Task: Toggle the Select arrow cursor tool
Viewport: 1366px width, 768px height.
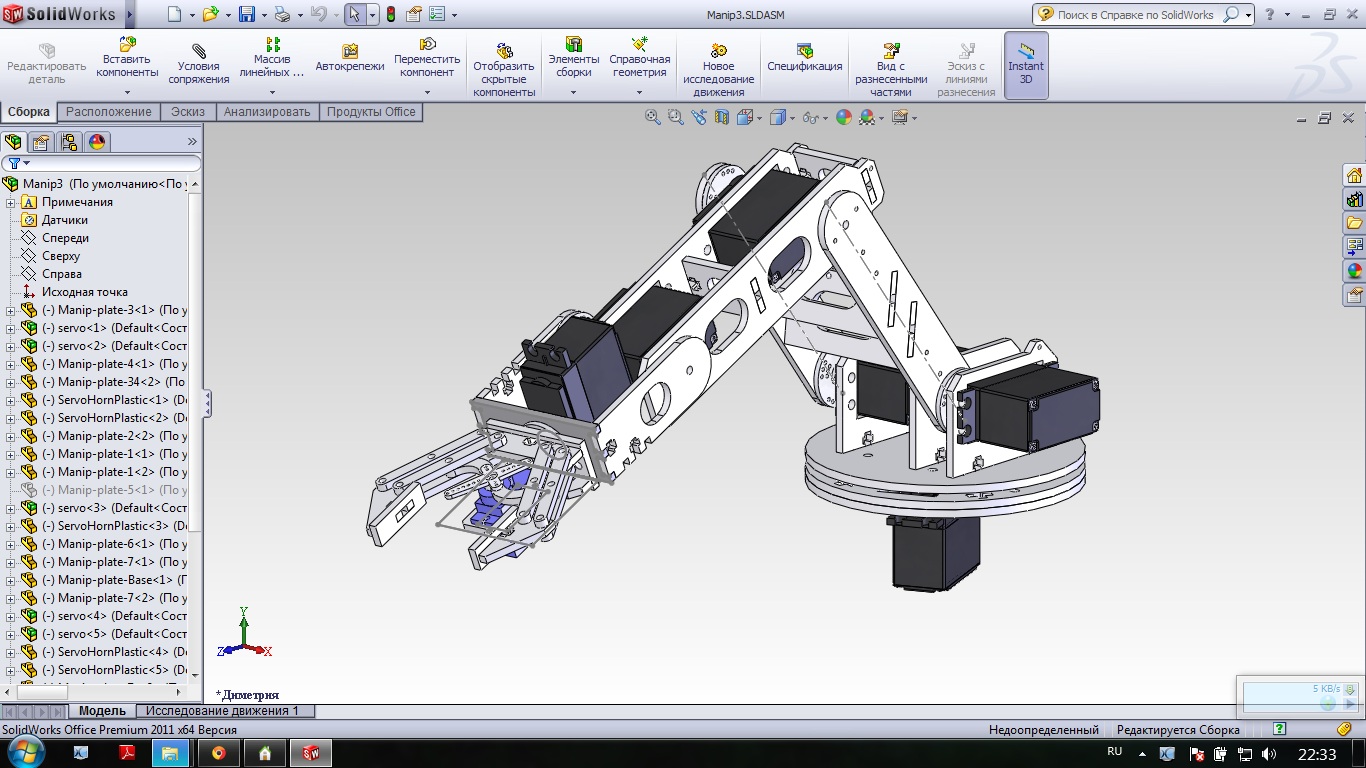Action: (x=354, y=15)
